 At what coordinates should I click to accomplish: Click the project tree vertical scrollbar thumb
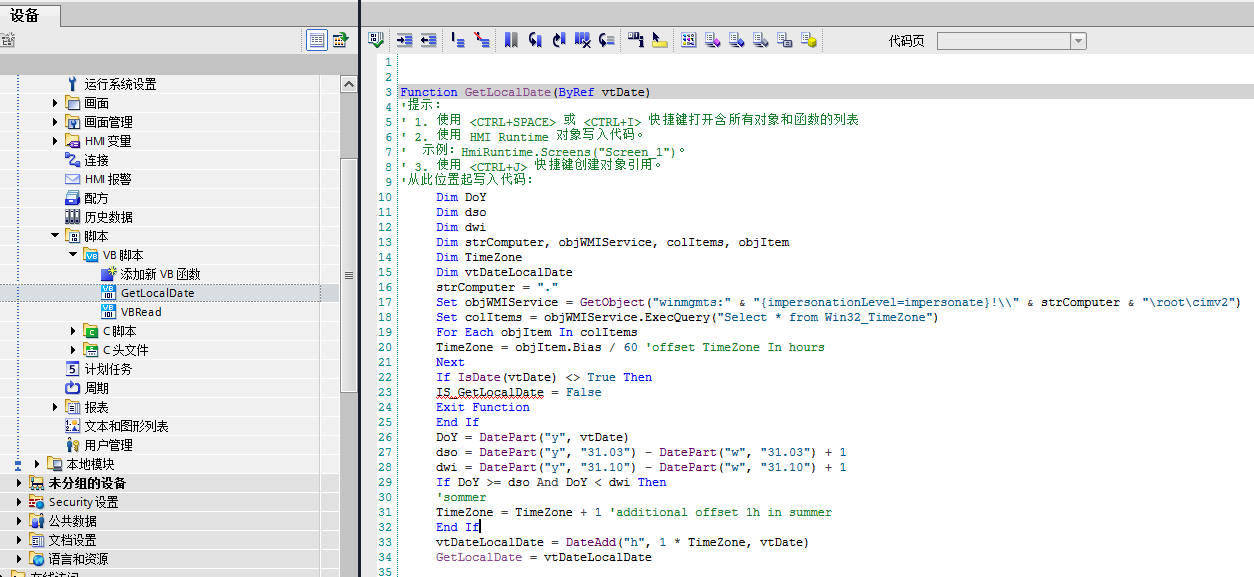pos(349,275)
